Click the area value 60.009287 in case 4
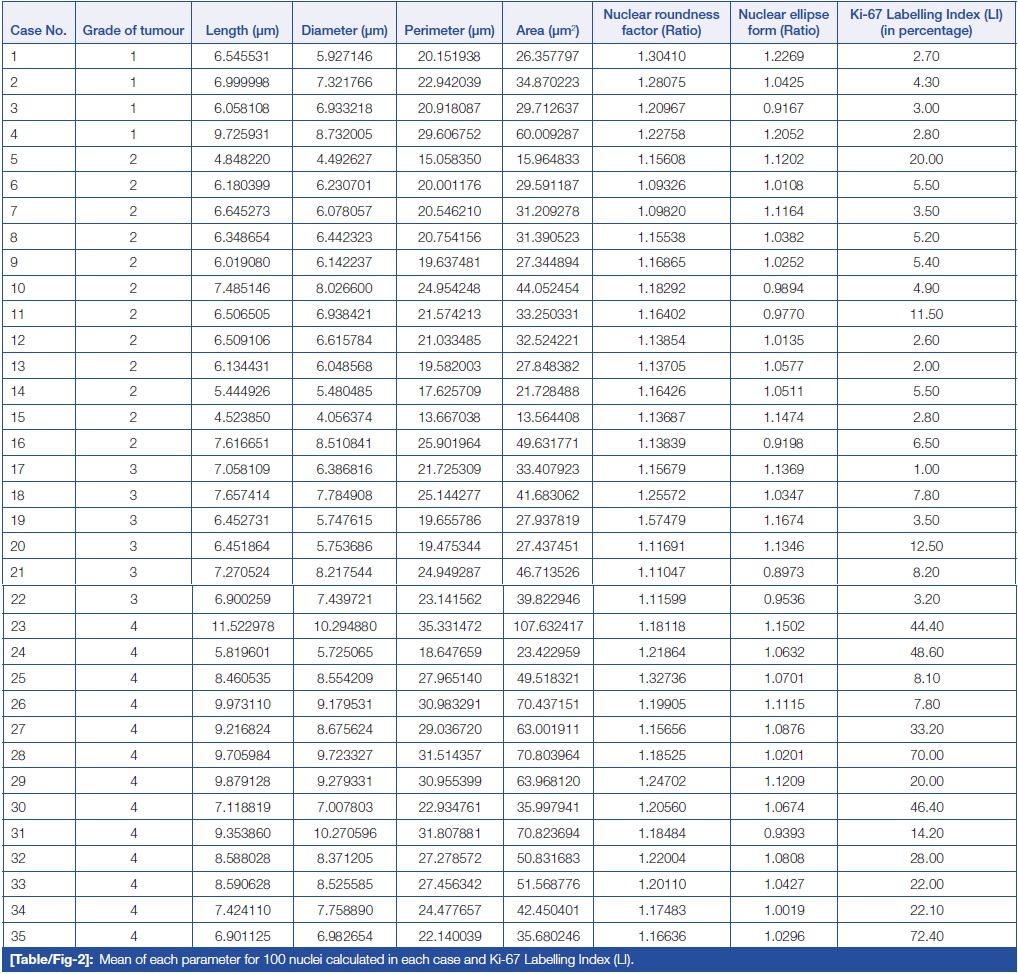 pyautogui.click(x=546, y=133)
